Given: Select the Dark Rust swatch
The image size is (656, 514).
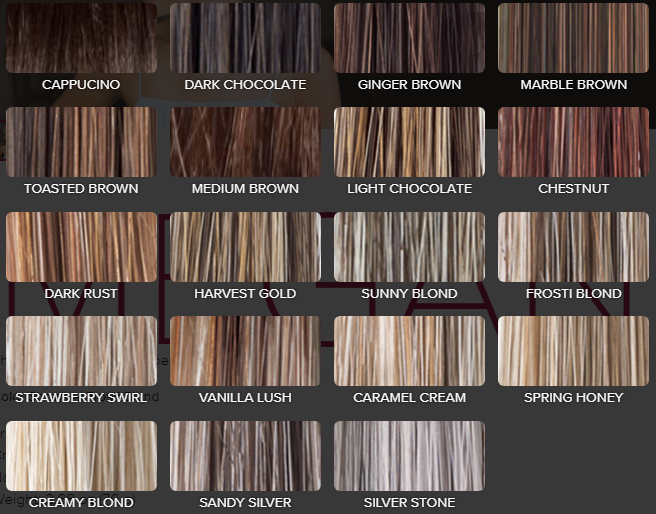Looking at the screenshot, I should click(81, 247).
